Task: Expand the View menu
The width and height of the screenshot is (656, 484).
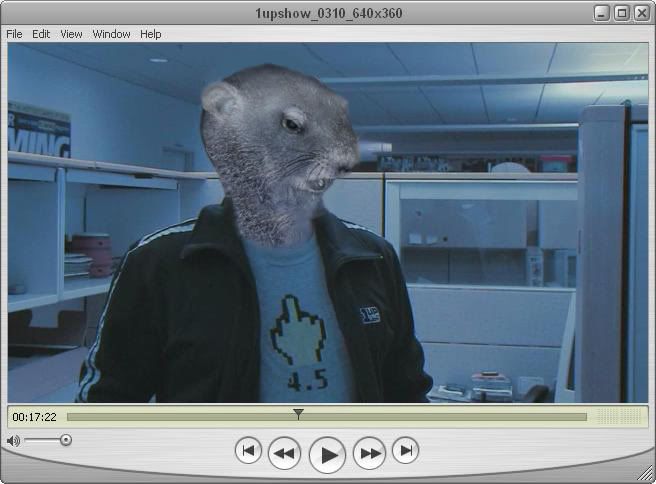Action: (x=71, y=34)
